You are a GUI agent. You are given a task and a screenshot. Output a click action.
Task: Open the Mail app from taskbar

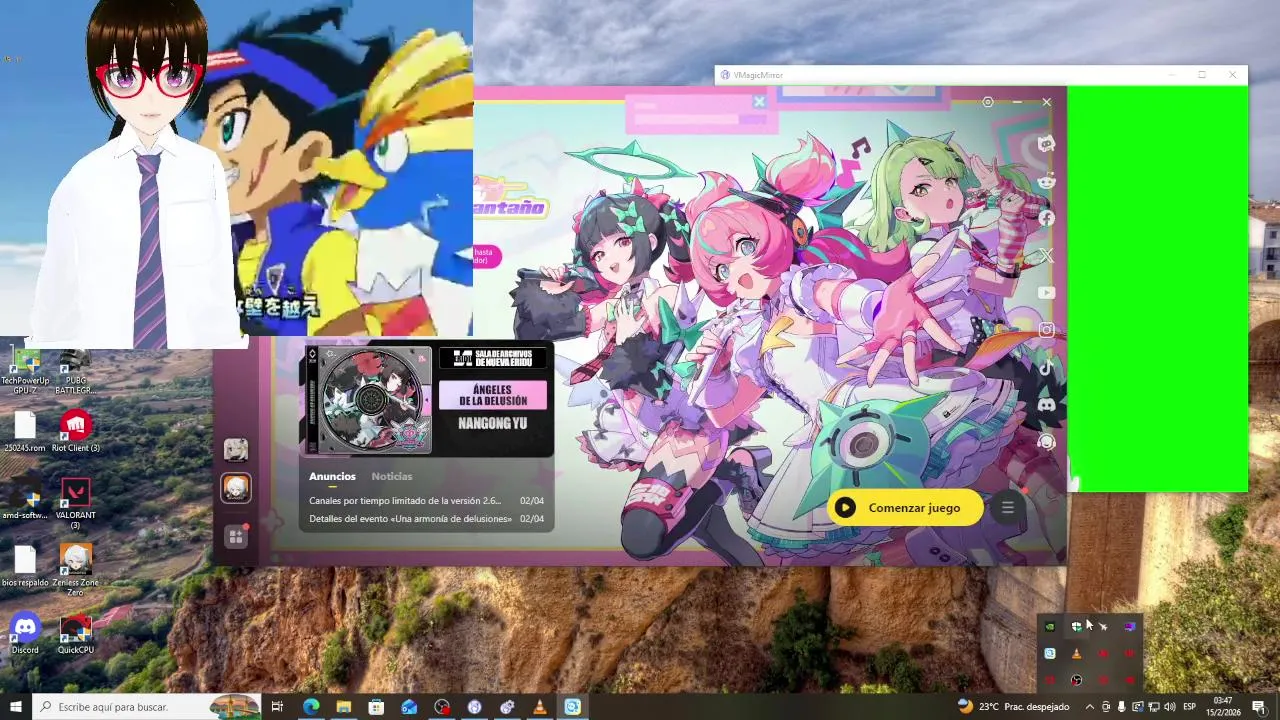pos(409,707)
